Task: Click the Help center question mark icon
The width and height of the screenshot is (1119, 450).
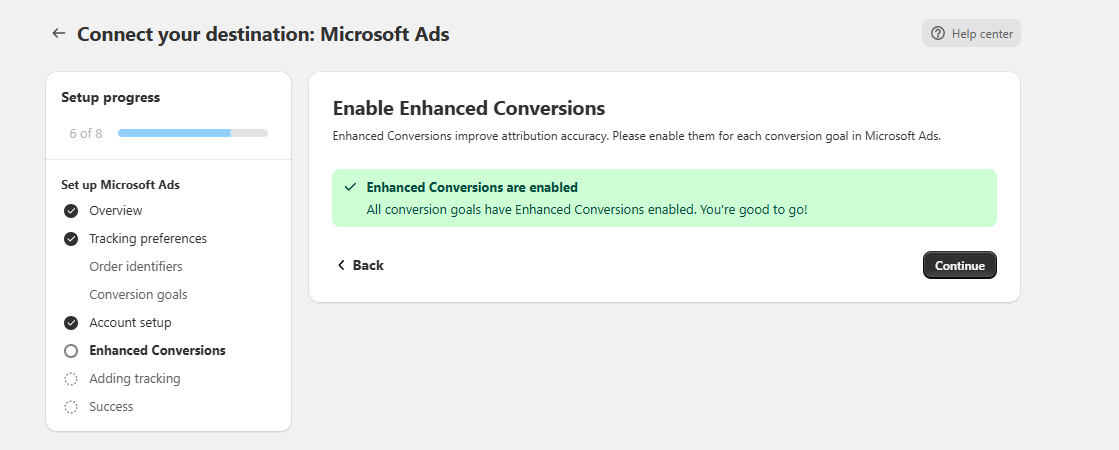Action: point(937,34)
